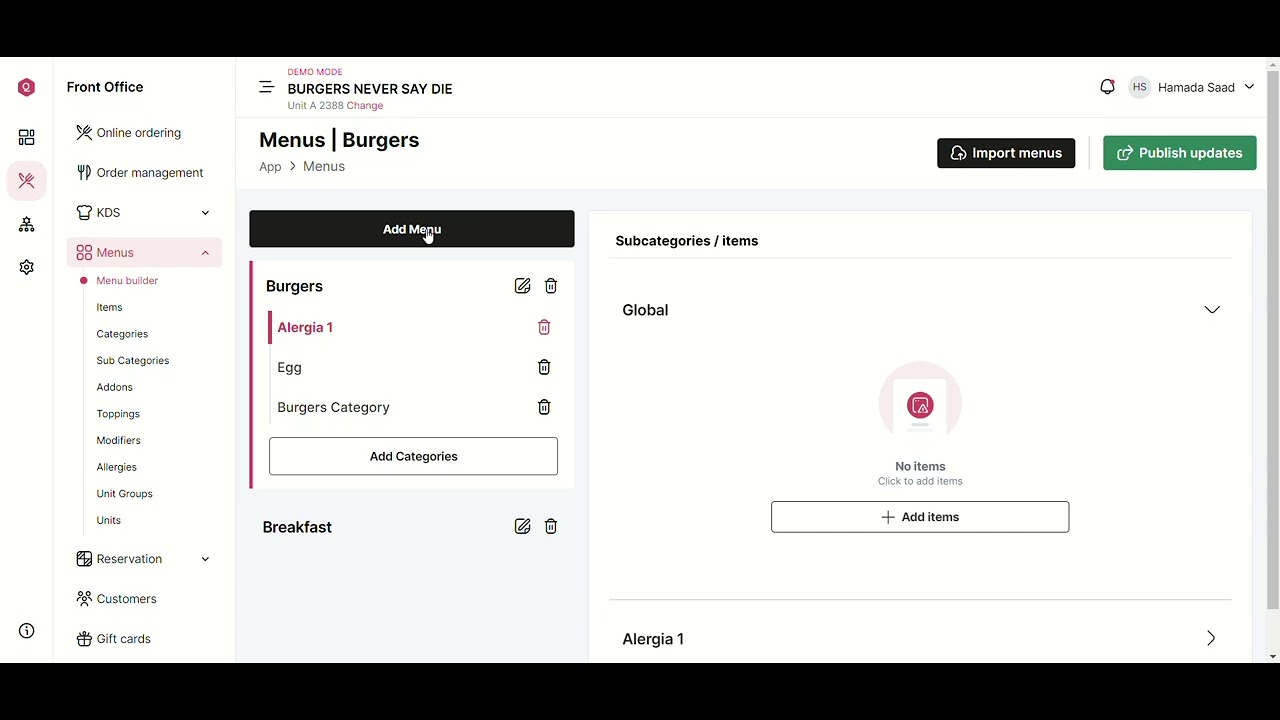Click the Change unit link

365,106
